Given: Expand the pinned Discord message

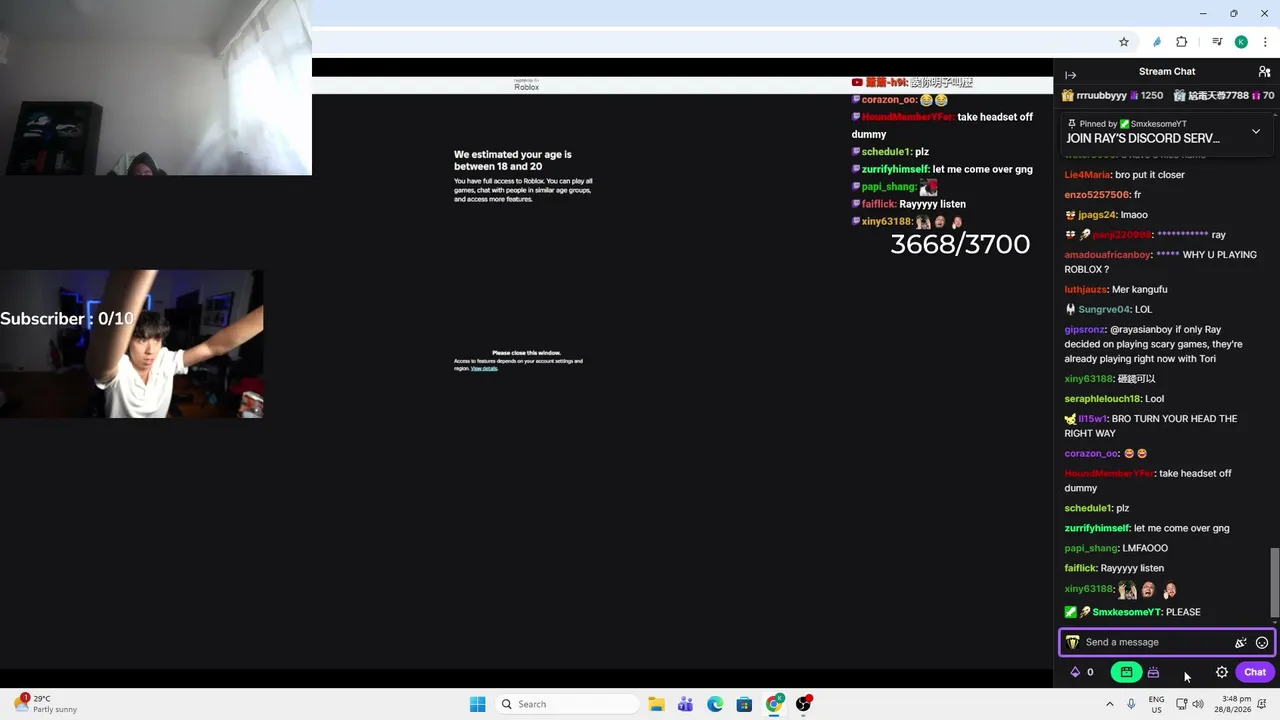Looking at the screenshot, I should tap(1256, 131).
